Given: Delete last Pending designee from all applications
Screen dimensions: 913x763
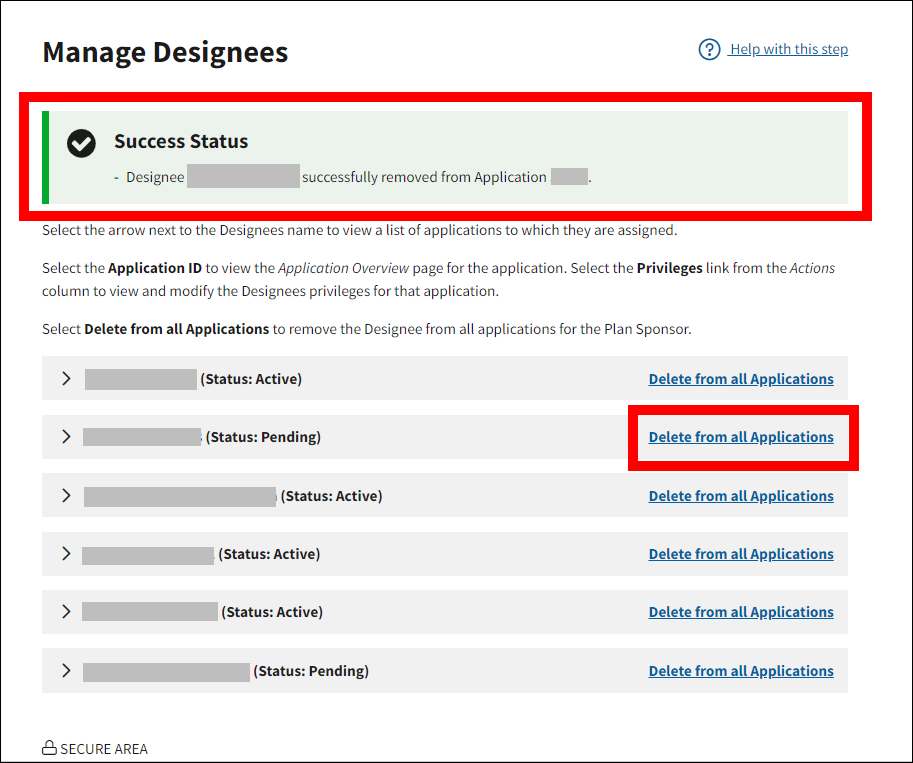Looking at the screenshot, I should coord(740,671).
